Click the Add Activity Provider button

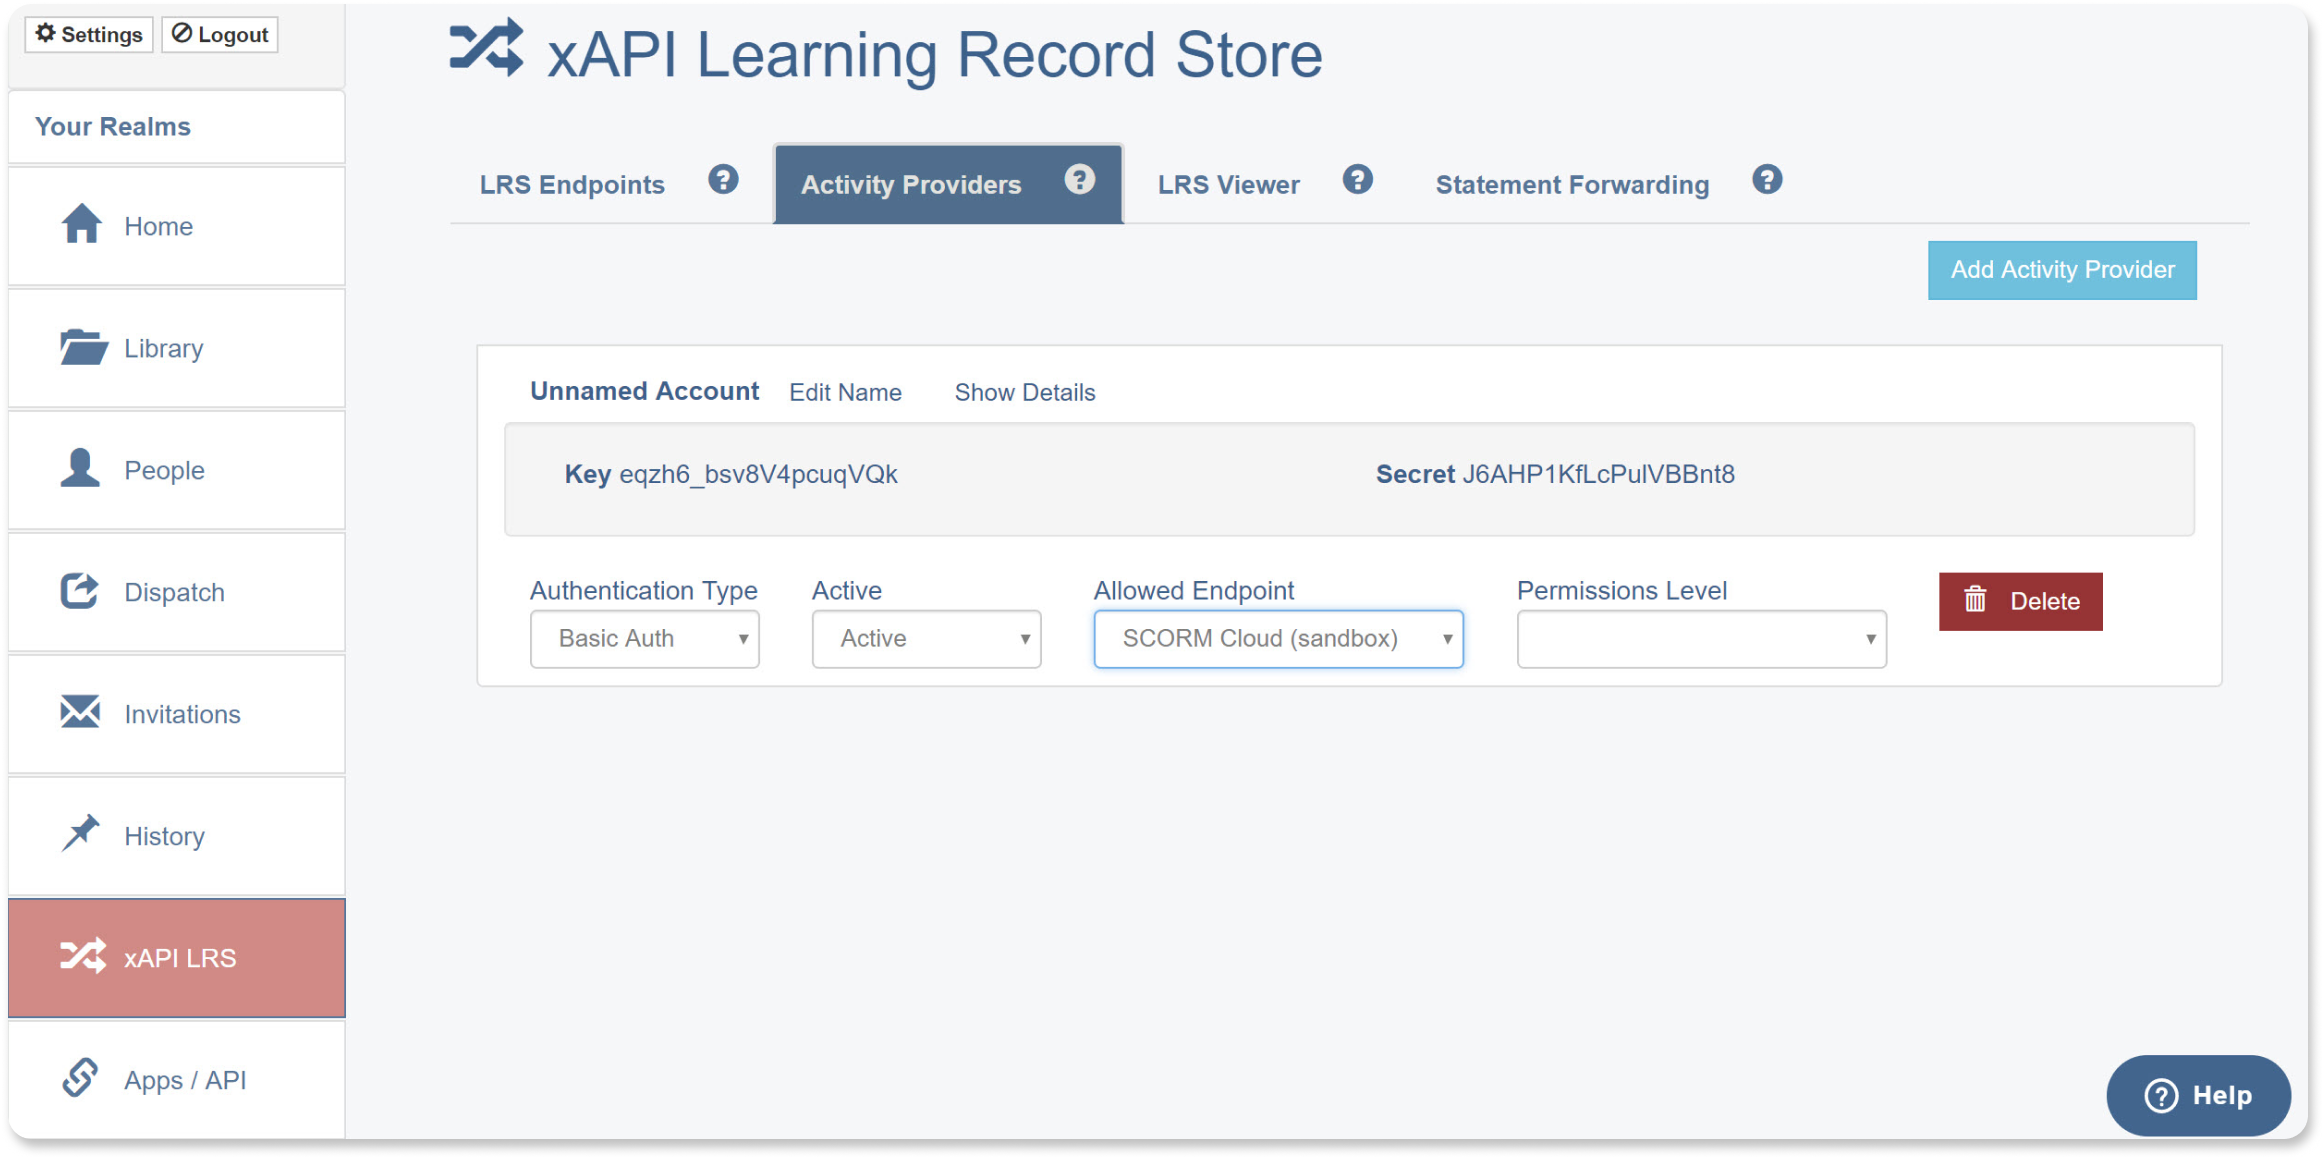point(2061,269)
